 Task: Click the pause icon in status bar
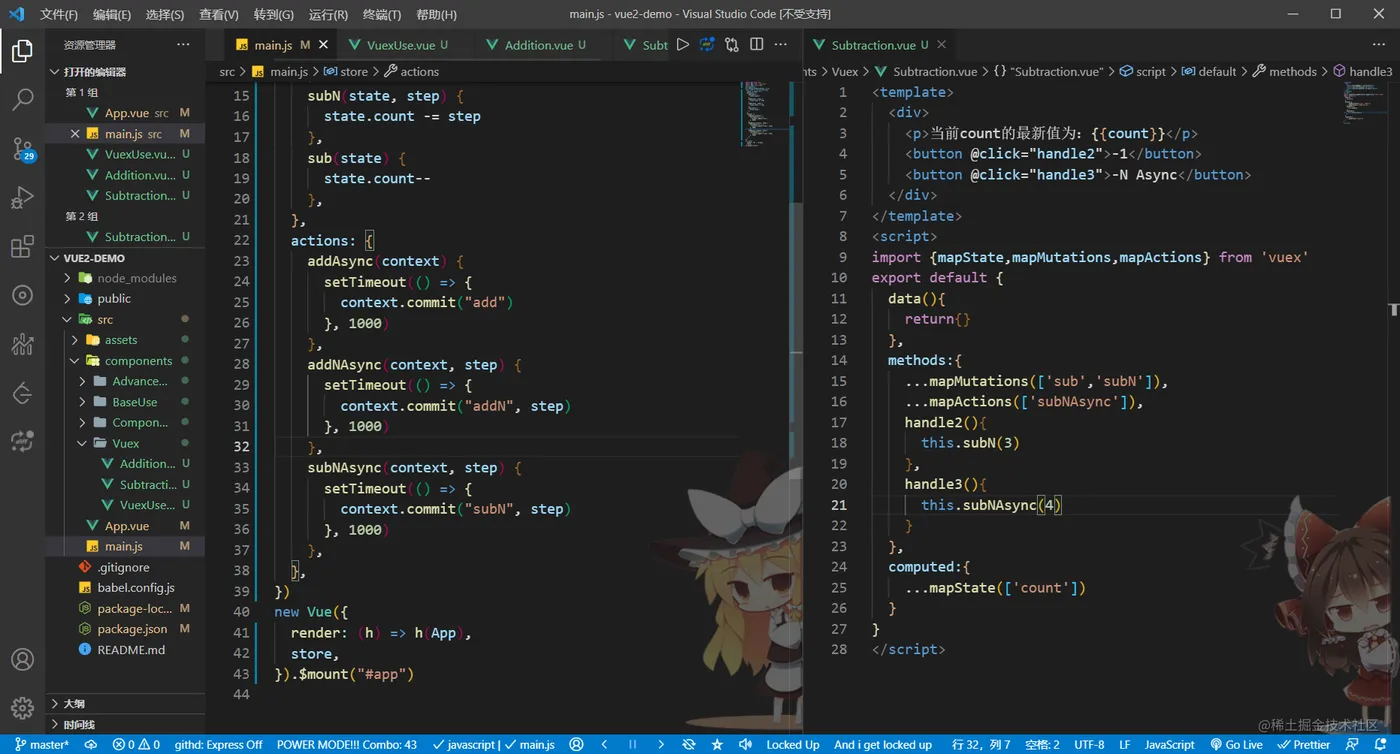[632, 744]
